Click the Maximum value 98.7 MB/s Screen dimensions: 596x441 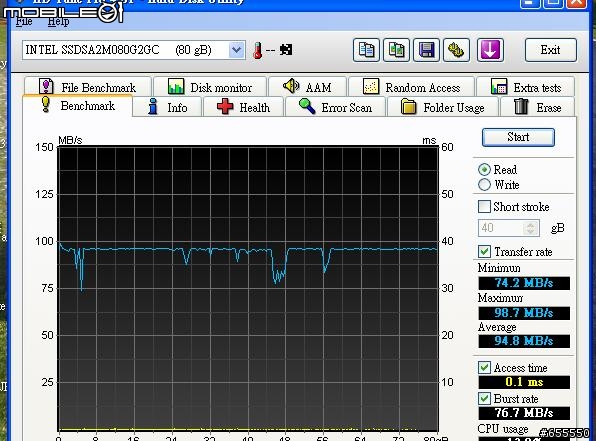pyautogui.click(x=524, y=313)
